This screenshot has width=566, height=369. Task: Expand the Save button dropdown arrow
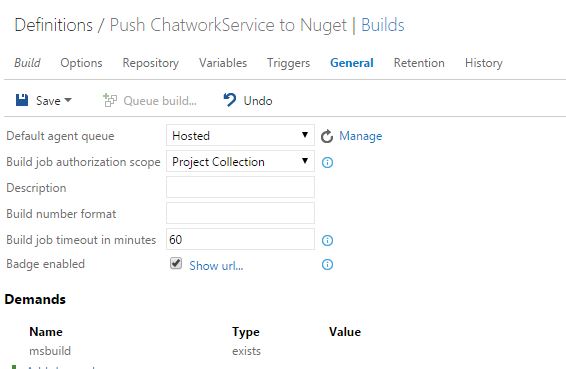[x=68, y=100]
